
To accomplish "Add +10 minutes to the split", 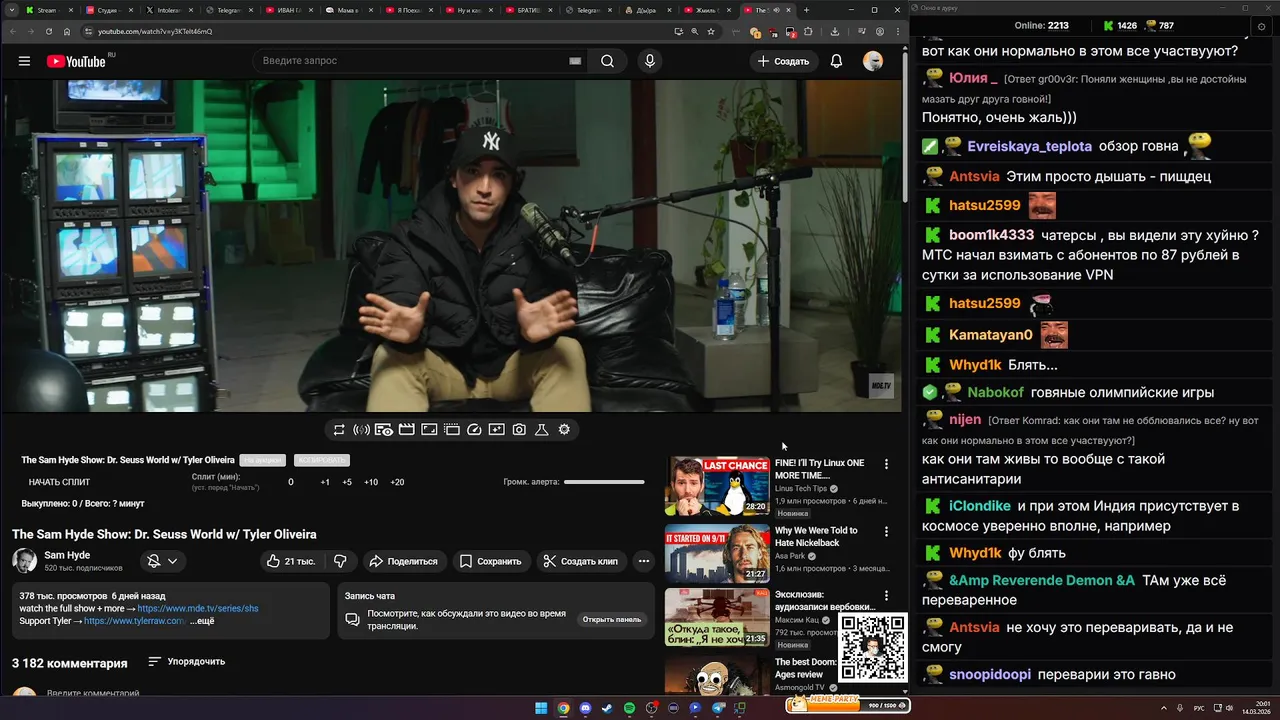I will click(371, 482).
